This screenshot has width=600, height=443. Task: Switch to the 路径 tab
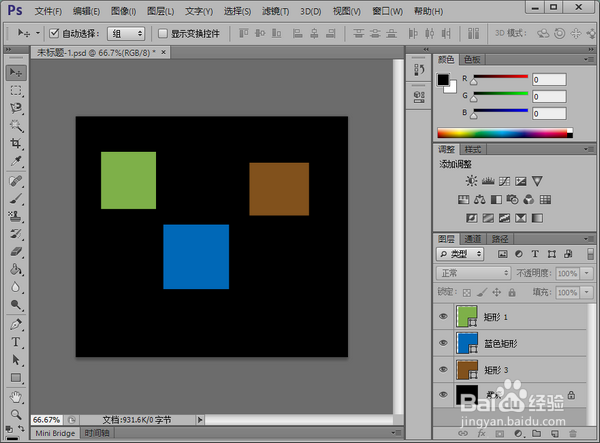click(500, 239)
